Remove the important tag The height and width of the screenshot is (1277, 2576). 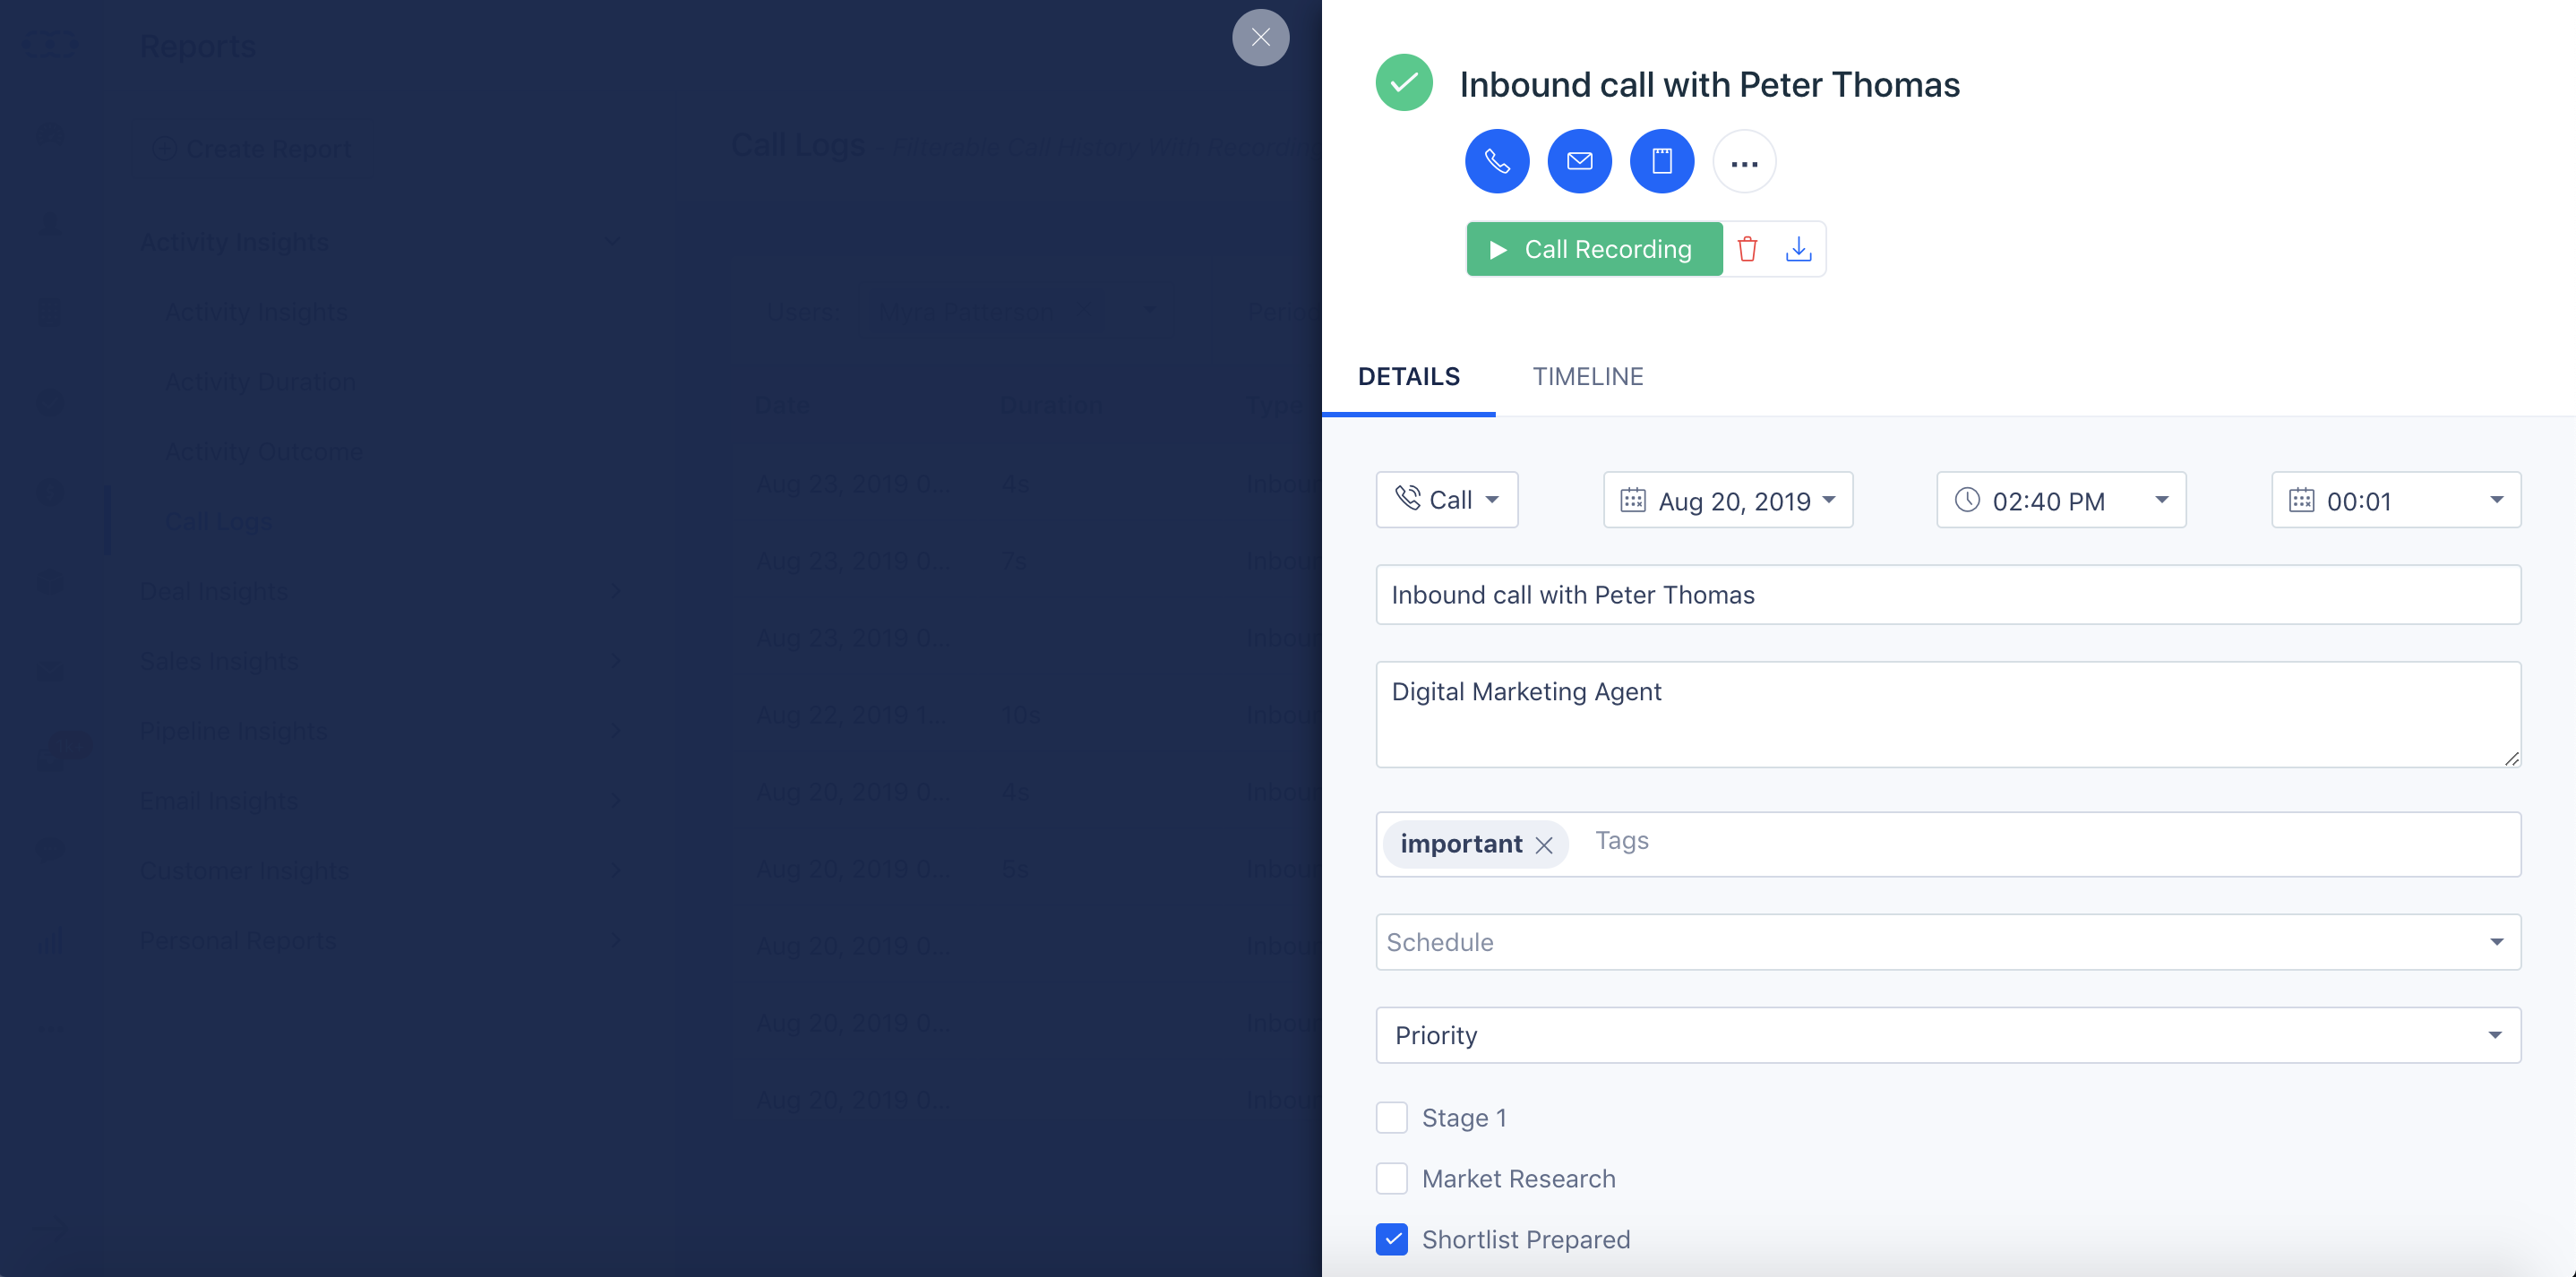1544,845
